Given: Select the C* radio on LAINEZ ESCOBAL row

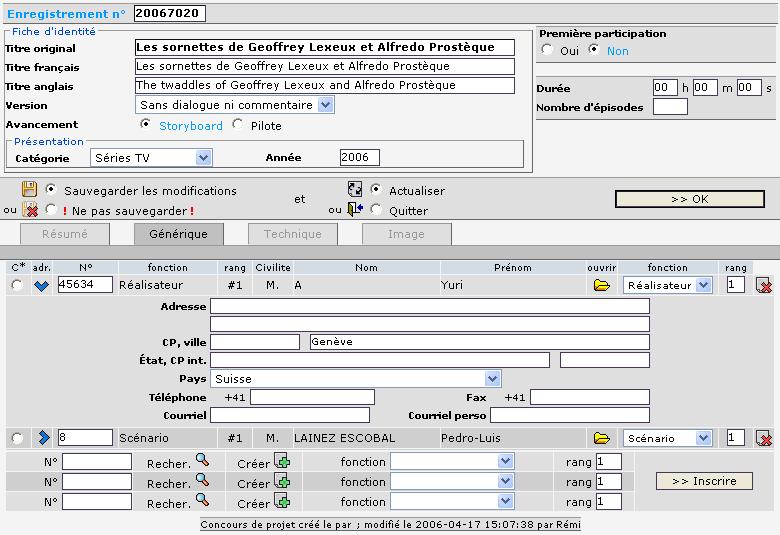Looking at the screenshot, I should 17,438.
